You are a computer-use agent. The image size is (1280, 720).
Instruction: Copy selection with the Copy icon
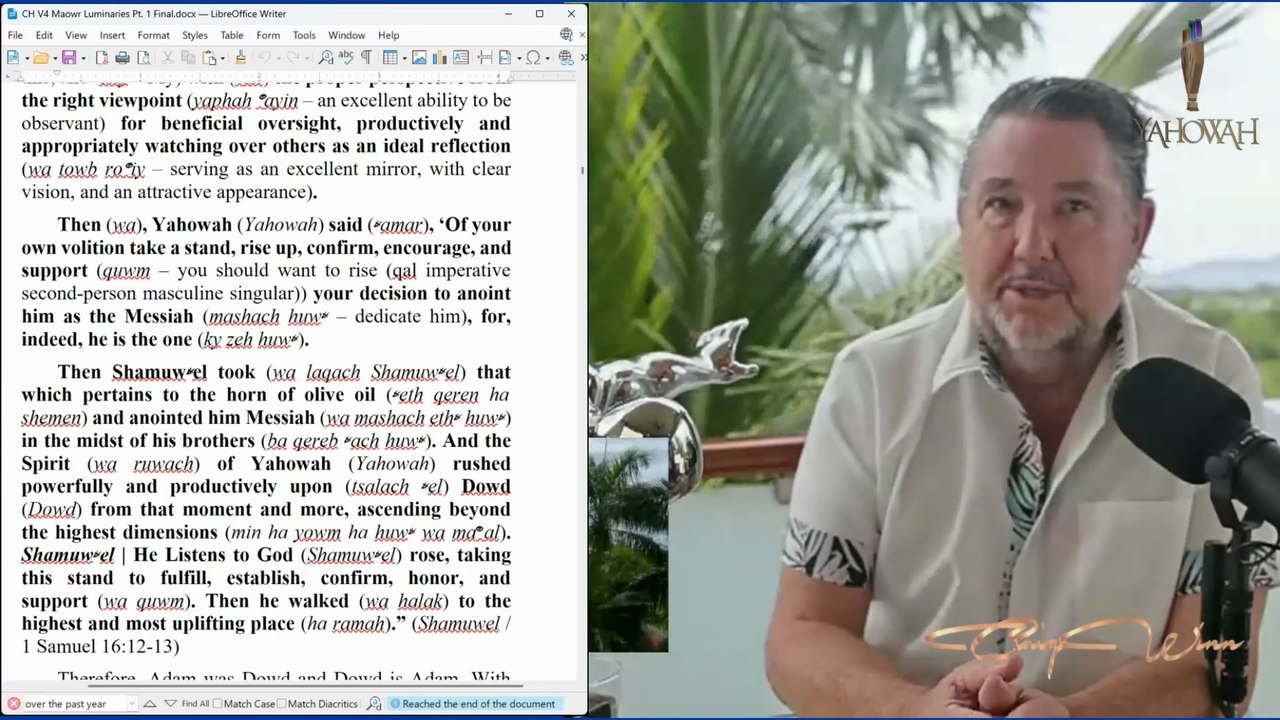(x=188, y=58)
